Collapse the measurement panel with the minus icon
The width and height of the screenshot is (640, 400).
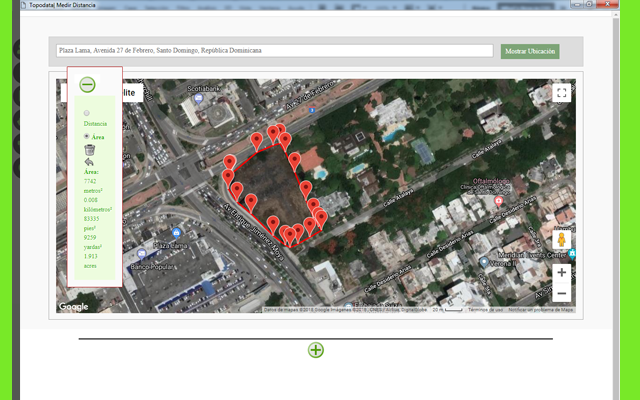pyautogui.click(x=87, y=84)
